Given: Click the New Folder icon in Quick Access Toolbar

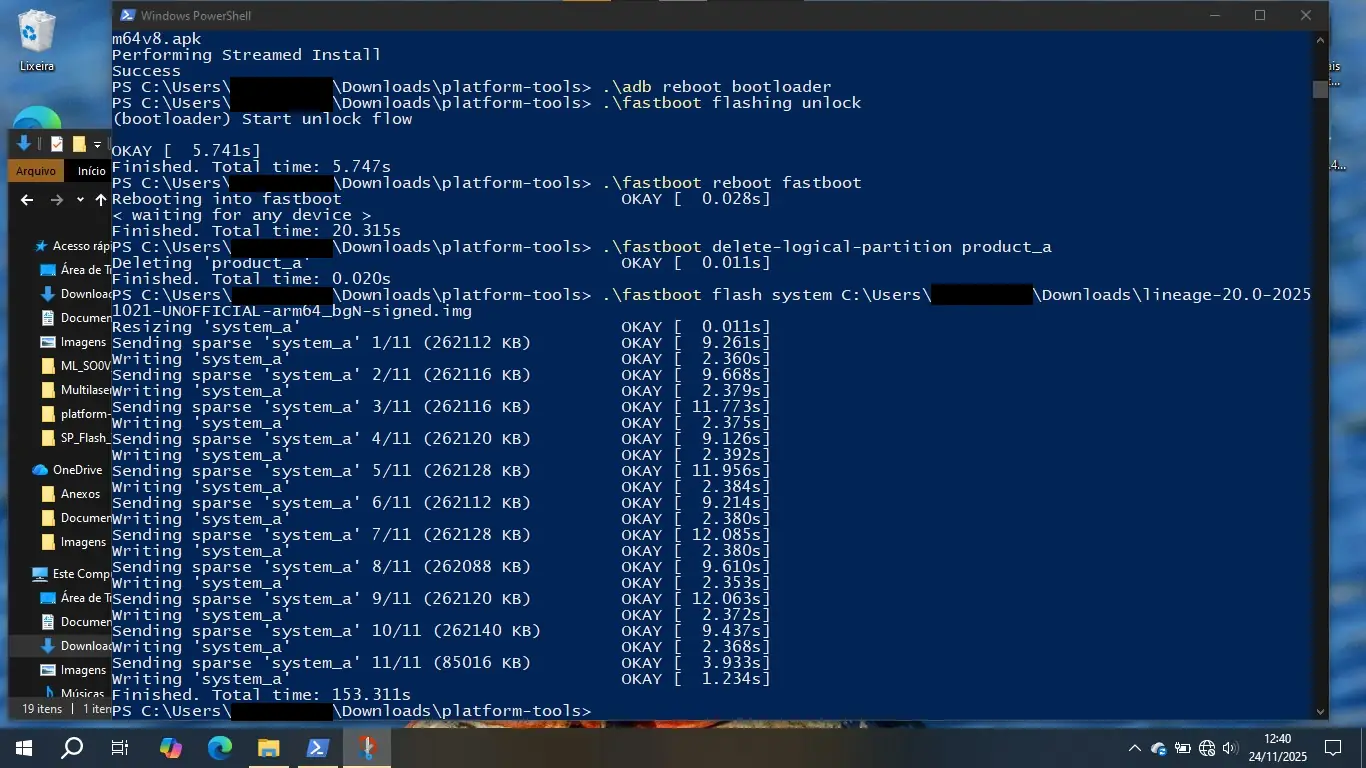Looking at the screenshot, I should (x=78, y=144).
